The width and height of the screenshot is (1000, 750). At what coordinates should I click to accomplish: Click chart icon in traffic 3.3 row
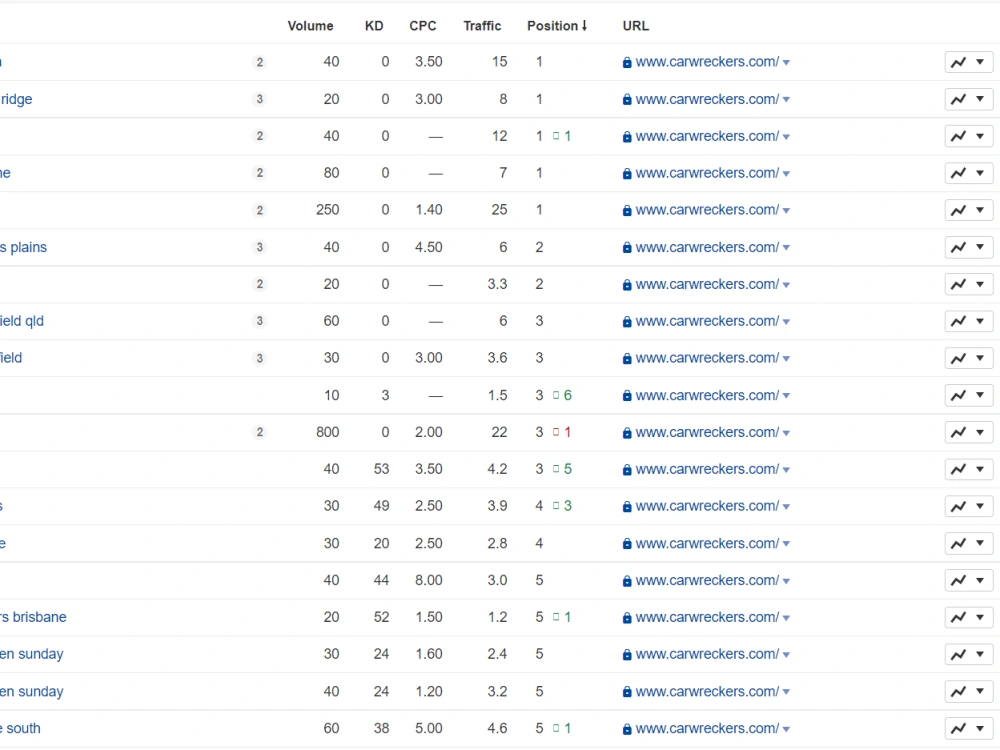[x=958, y=284]
